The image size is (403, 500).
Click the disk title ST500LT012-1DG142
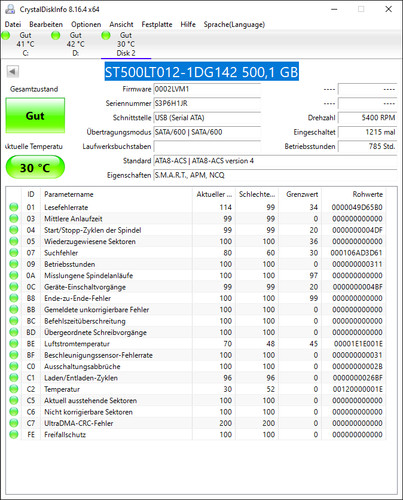coord(202,72)
